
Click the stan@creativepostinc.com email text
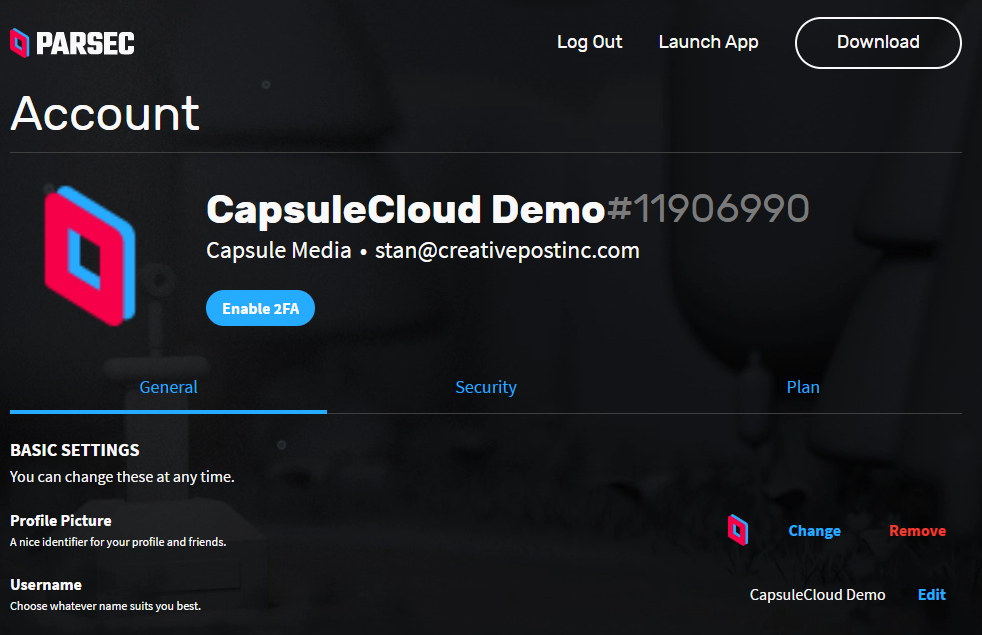coord(507,251)
